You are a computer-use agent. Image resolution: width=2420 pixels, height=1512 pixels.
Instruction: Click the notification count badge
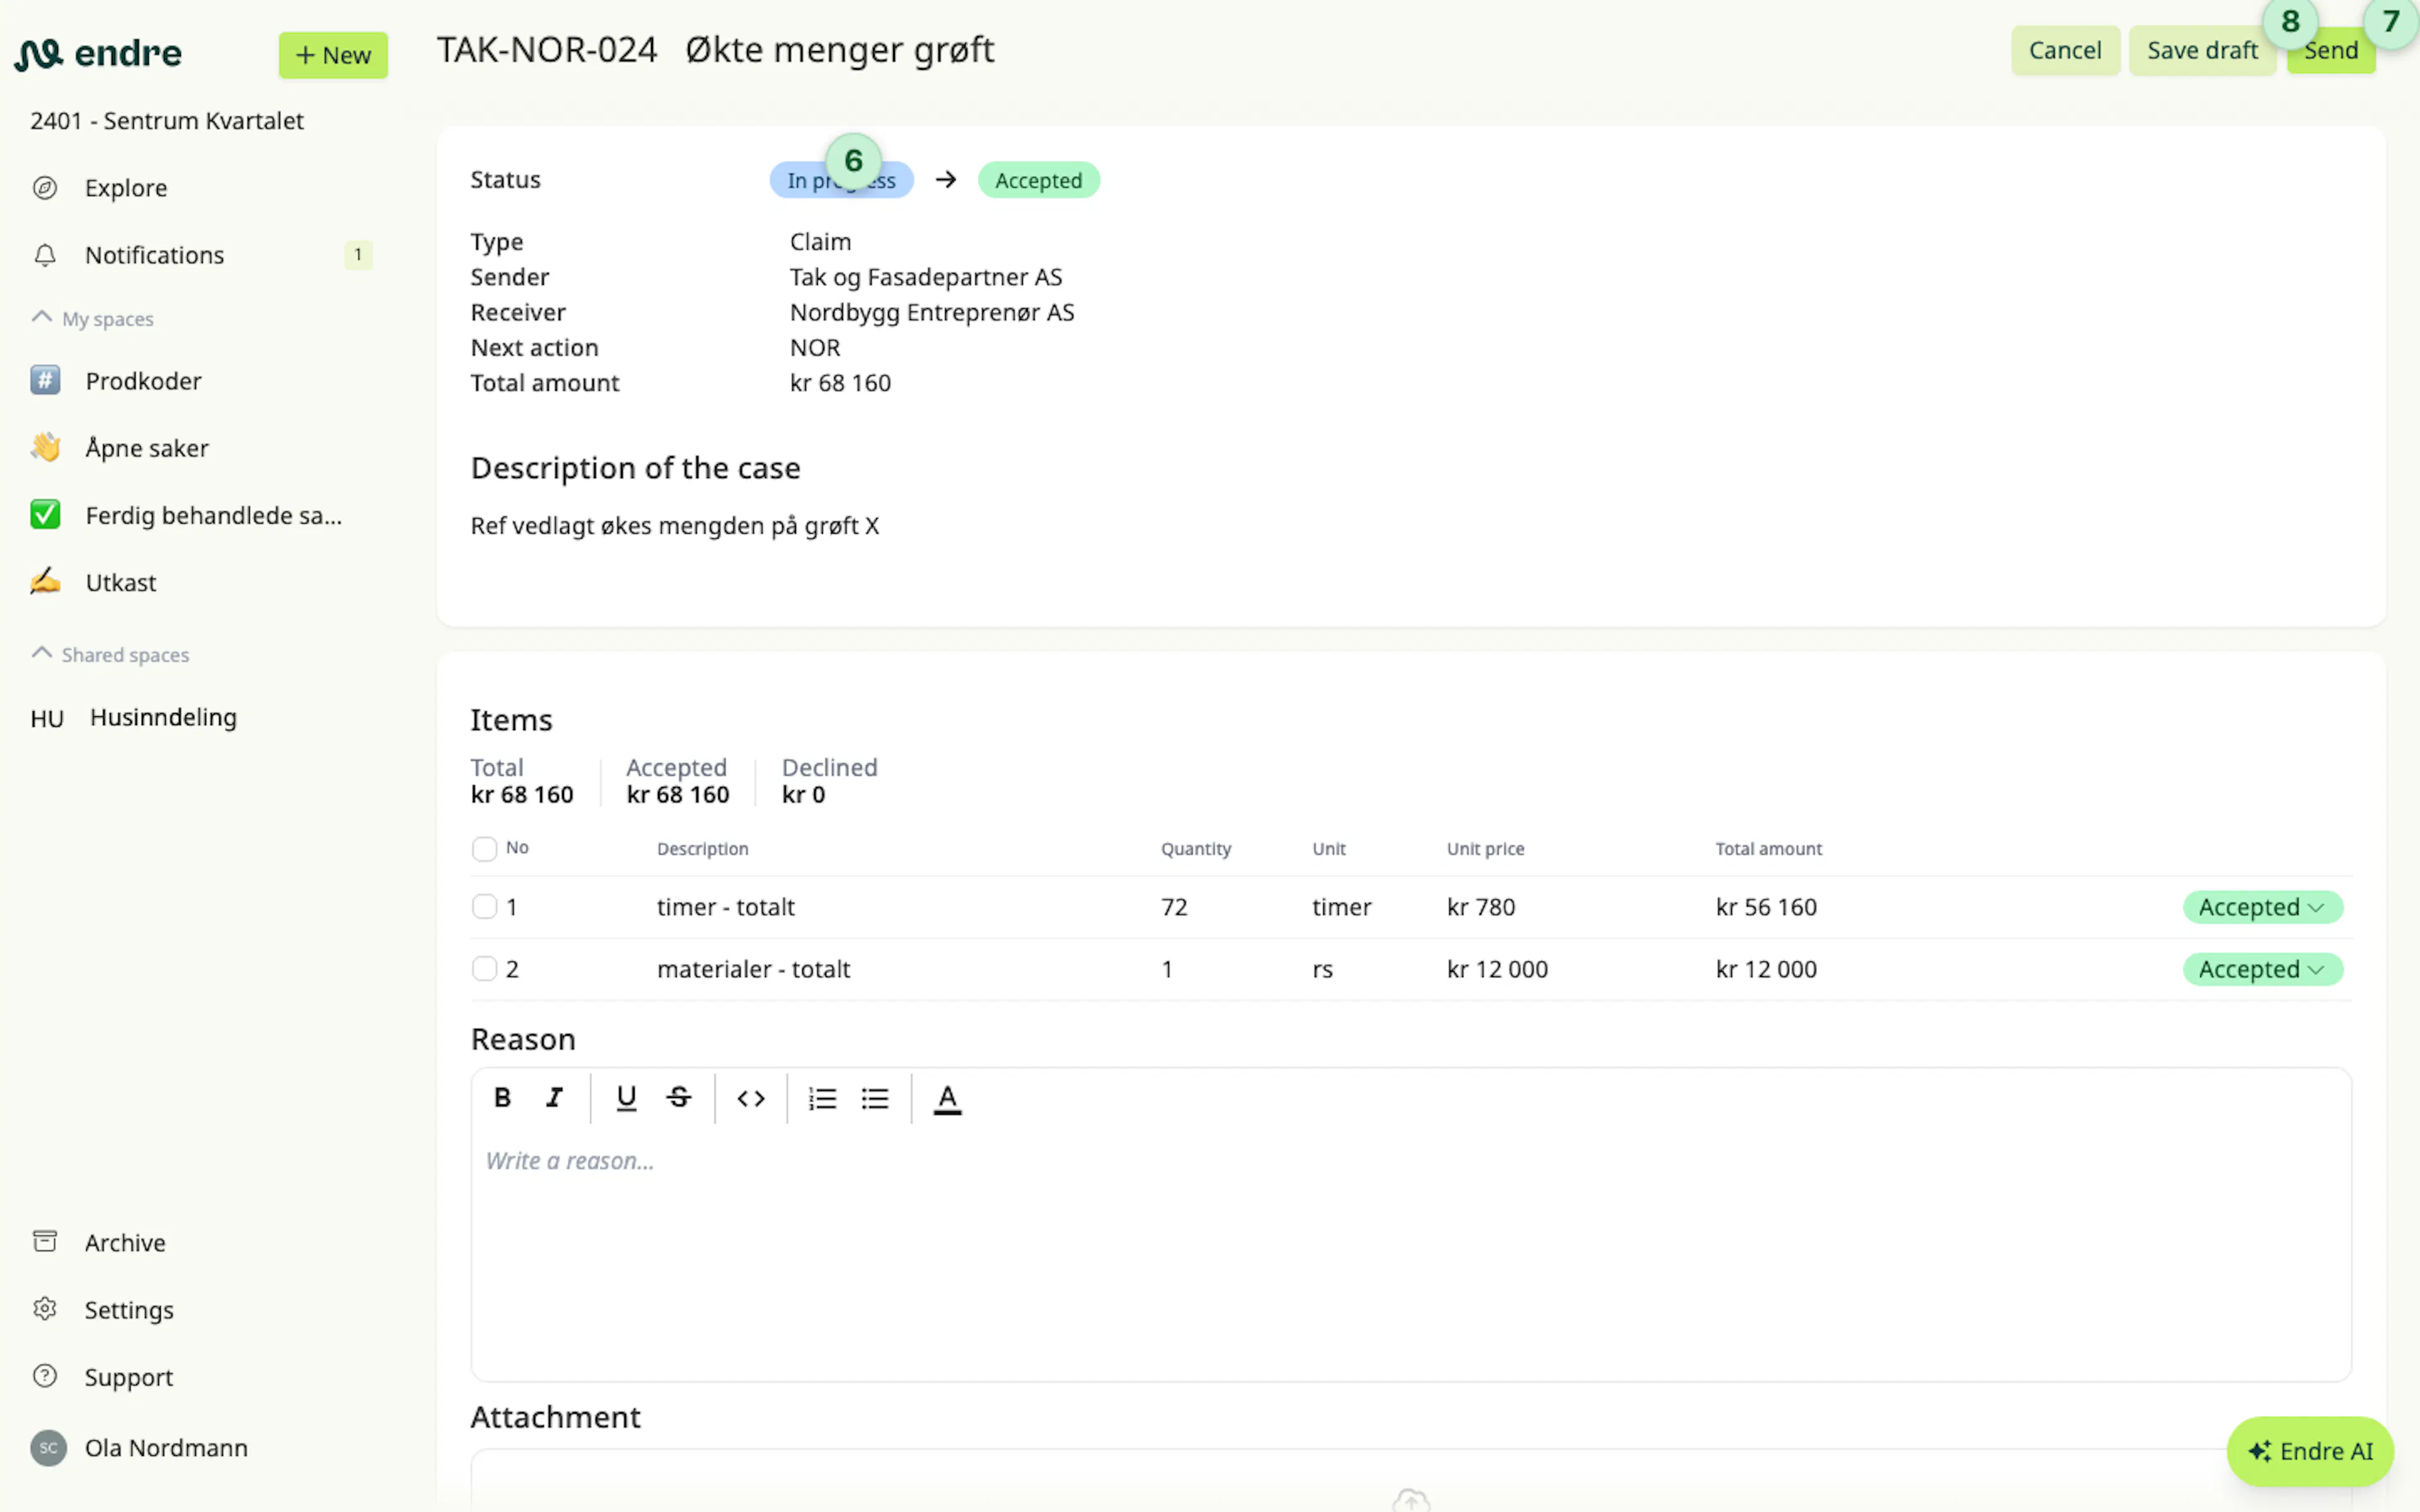pyautogui.click(x=358, y=255)
